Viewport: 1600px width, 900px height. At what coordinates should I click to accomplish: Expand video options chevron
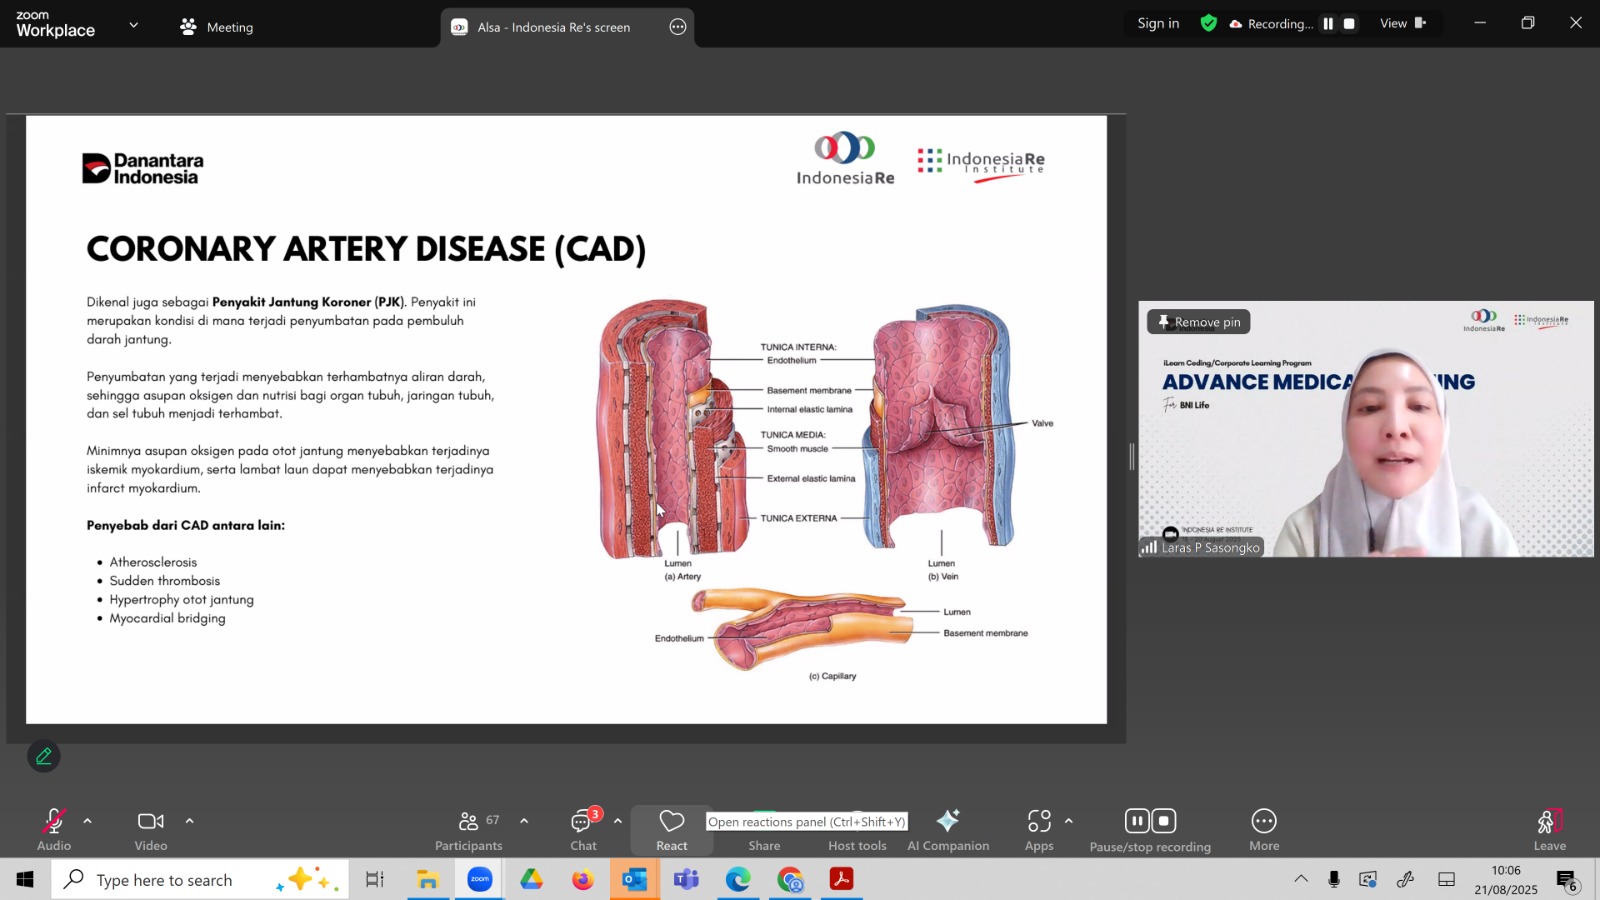click(x=189, y=821)
